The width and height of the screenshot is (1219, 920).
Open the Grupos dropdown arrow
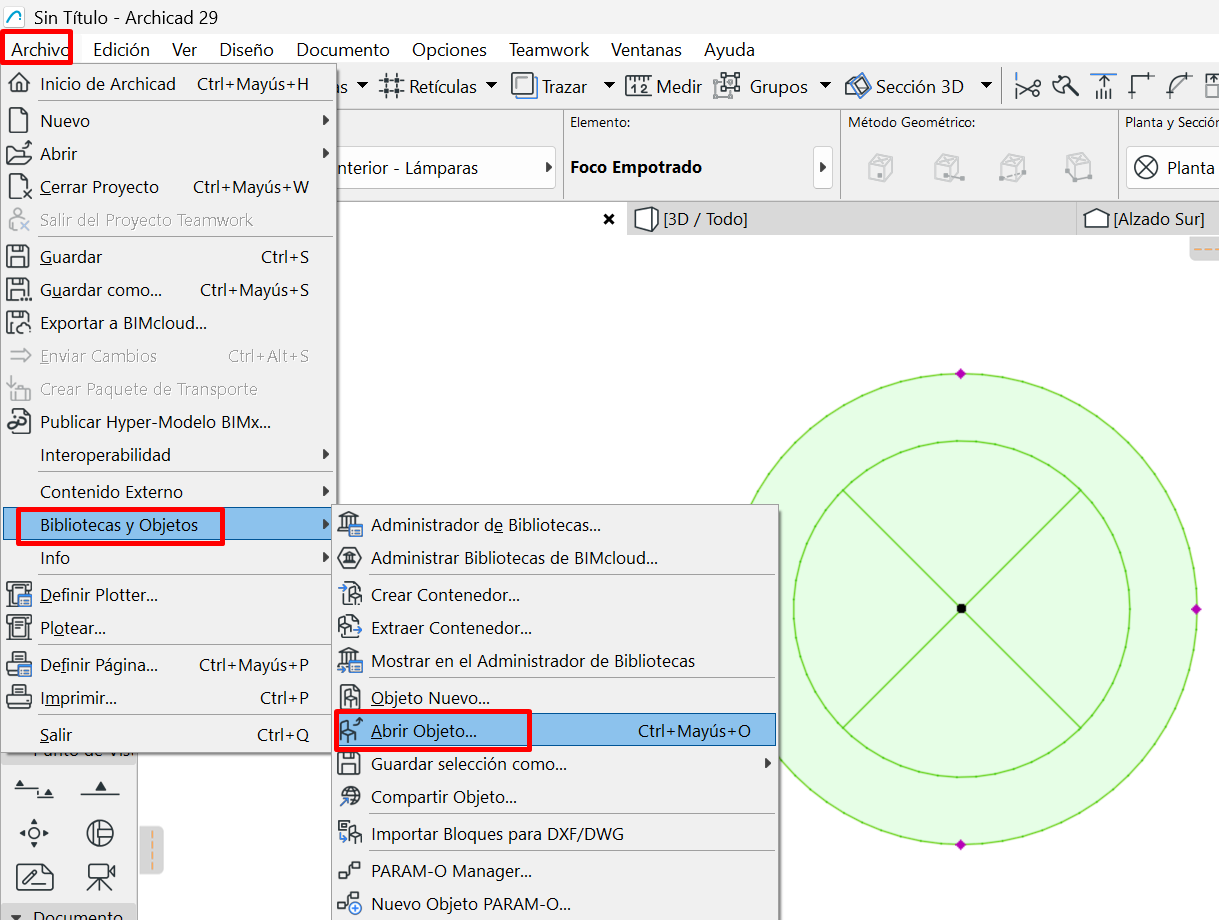825,86
